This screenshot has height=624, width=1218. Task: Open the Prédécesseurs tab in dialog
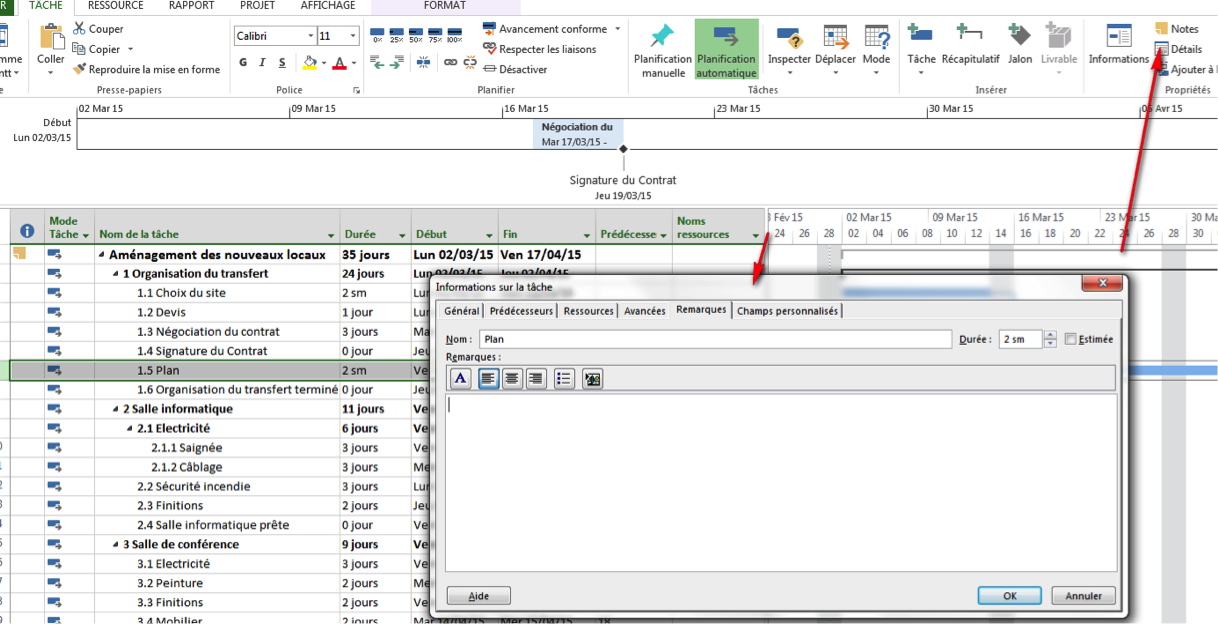coord(521,311)
